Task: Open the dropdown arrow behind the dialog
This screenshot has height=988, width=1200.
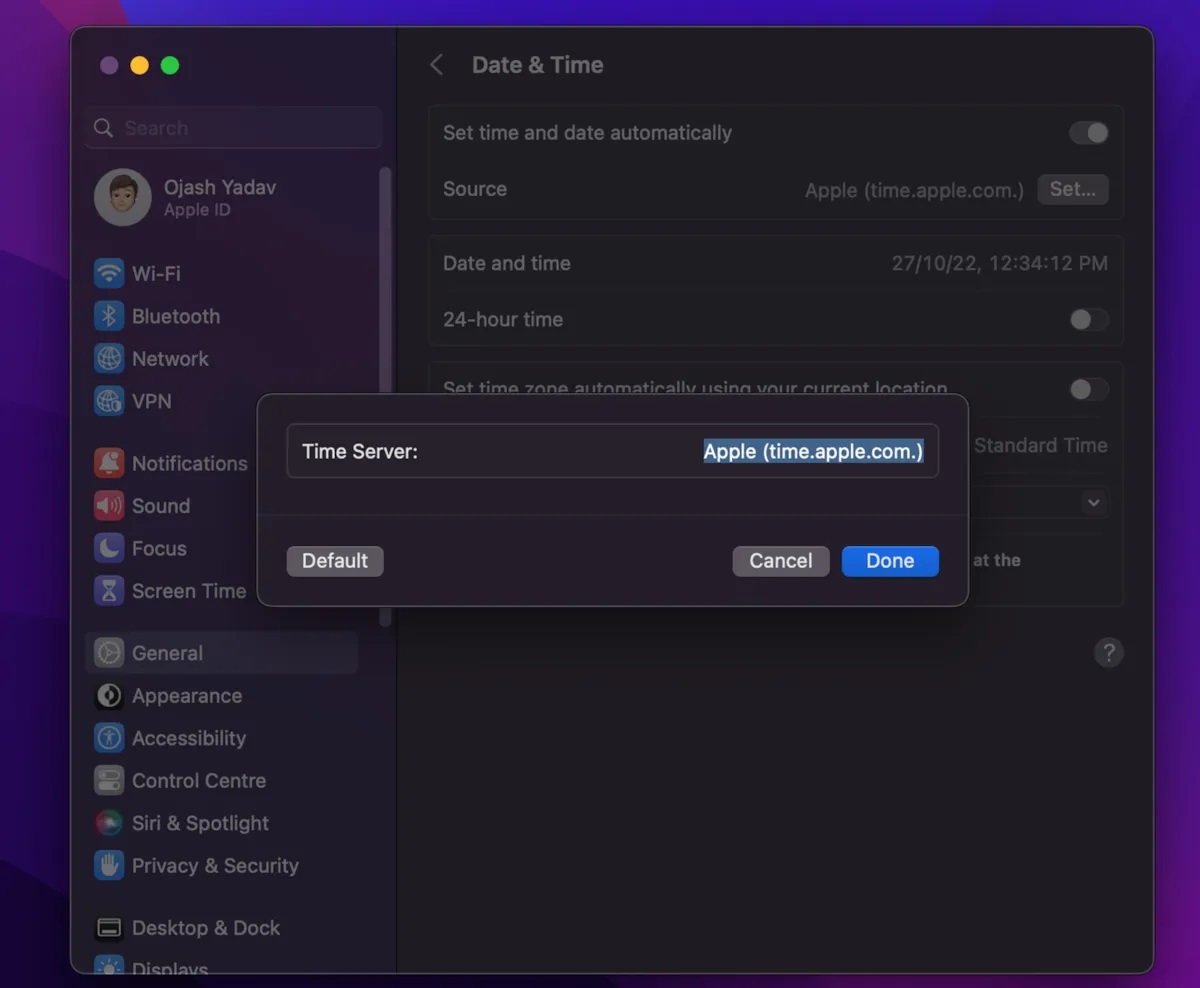Action: click(1093, 502)
